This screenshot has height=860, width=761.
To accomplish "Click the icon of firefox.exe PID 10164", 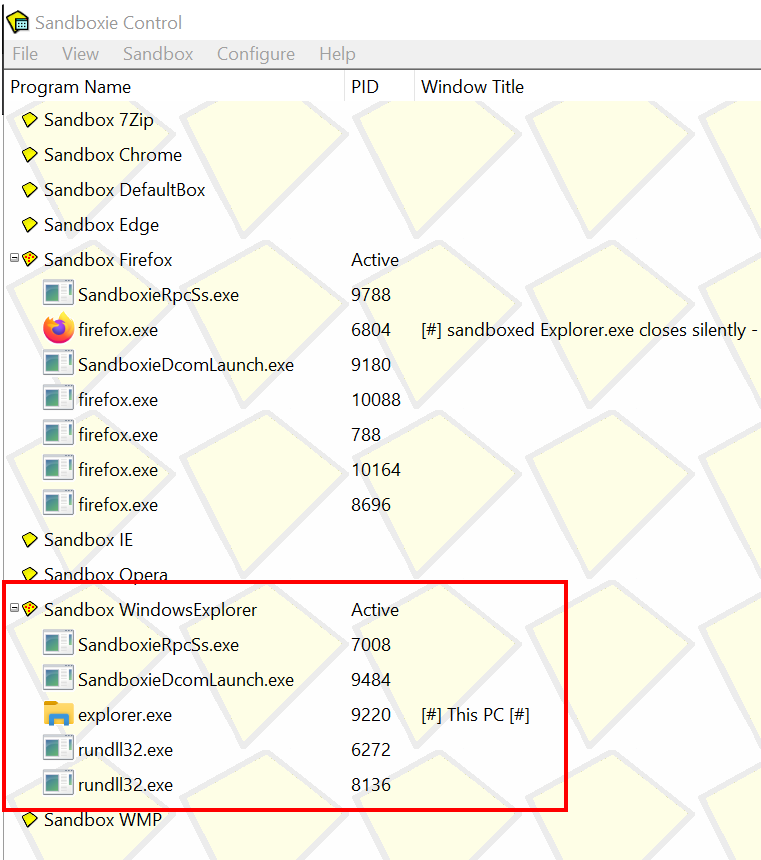I will (58, 468).
